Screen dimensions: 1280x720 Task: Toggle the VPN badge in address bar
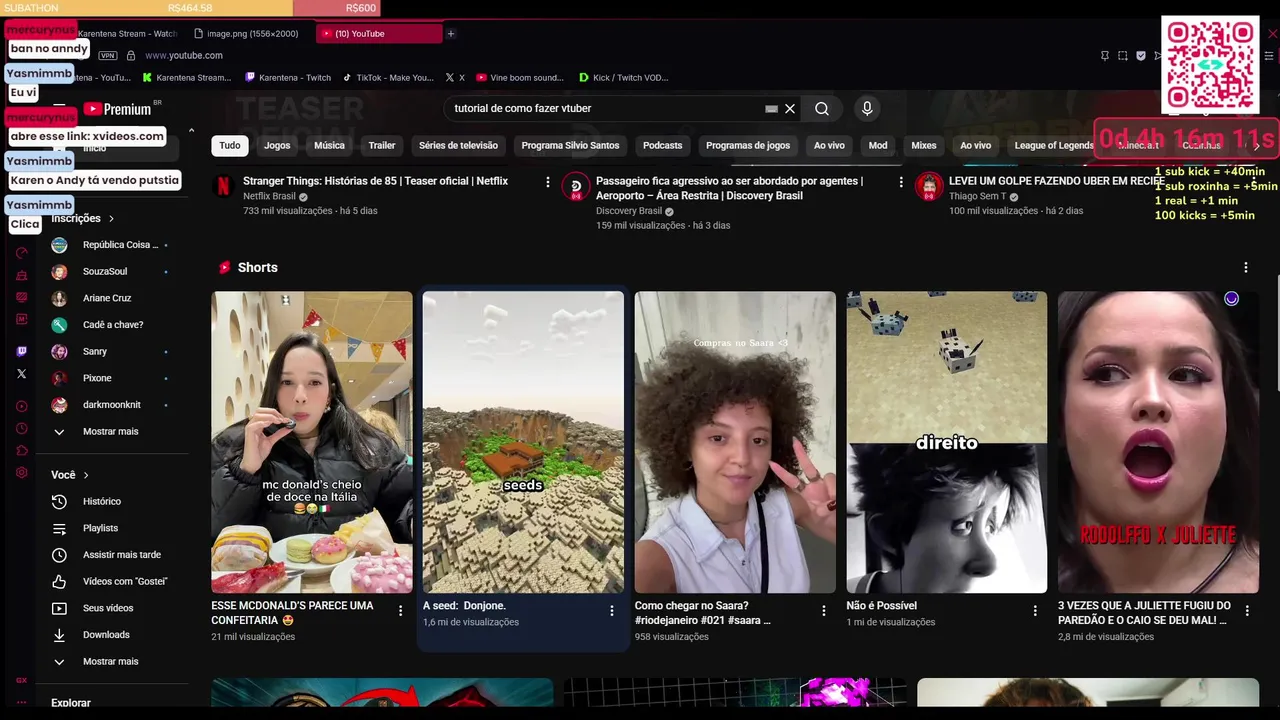108,56
